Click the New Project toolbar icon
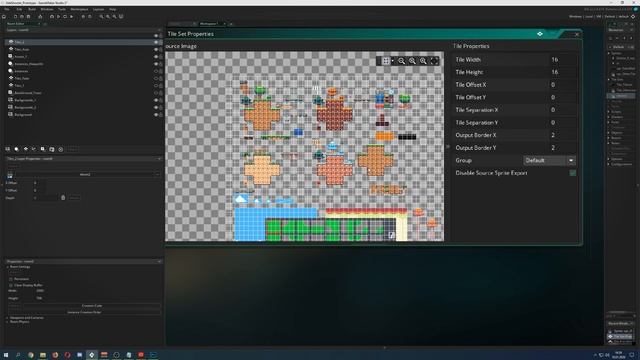Viewport: 640px width, 360px height. pos(16,17)
